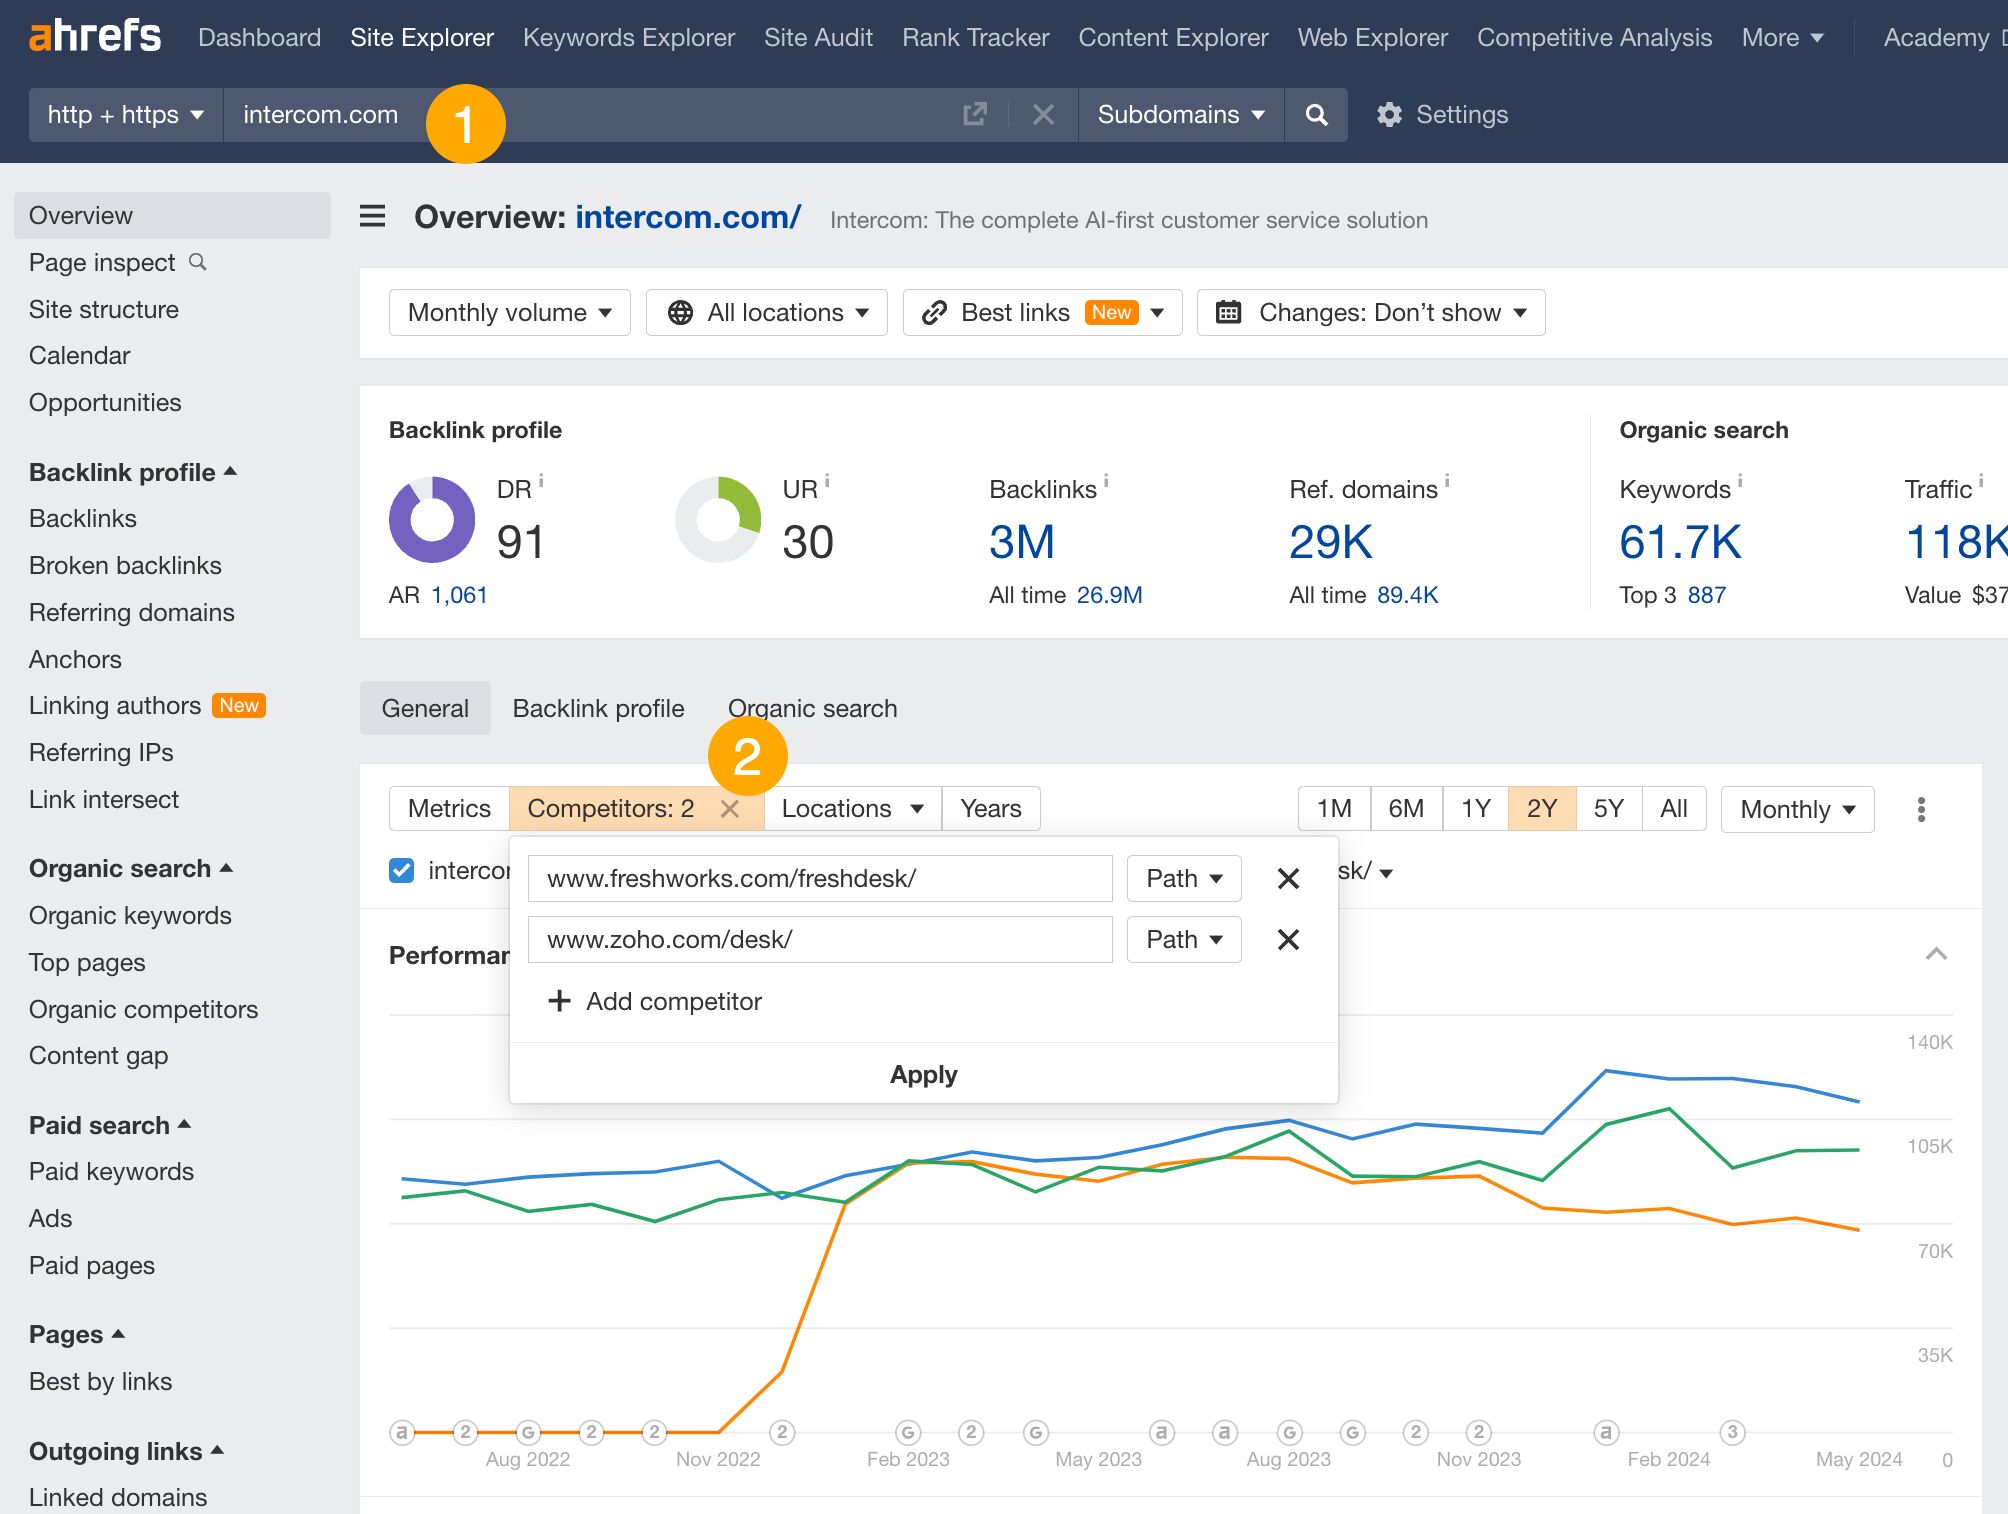Open Organic keywords in sidebar
The image size is (2008, 1514).
[x=130, y=915]
